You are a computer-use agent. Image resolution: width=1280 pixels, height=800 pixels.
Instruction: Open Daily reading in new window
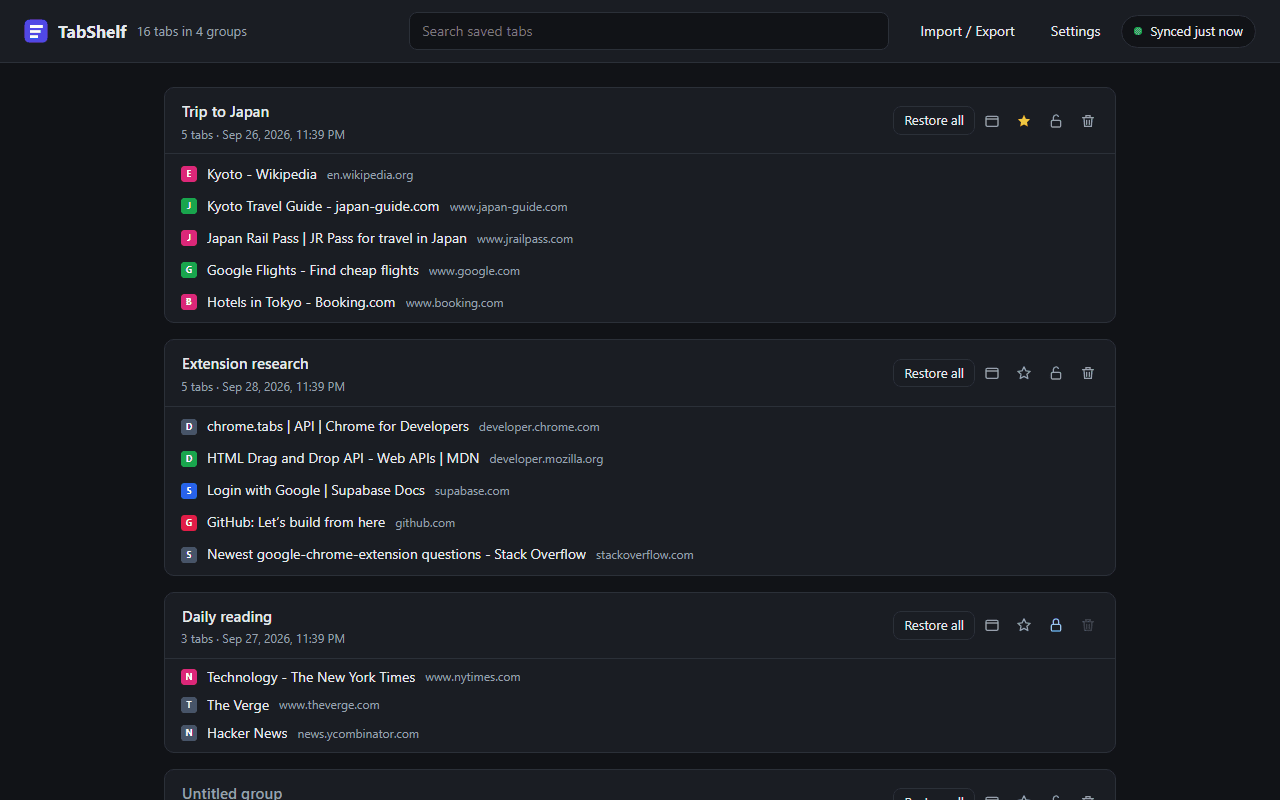(x=992, y=625)
